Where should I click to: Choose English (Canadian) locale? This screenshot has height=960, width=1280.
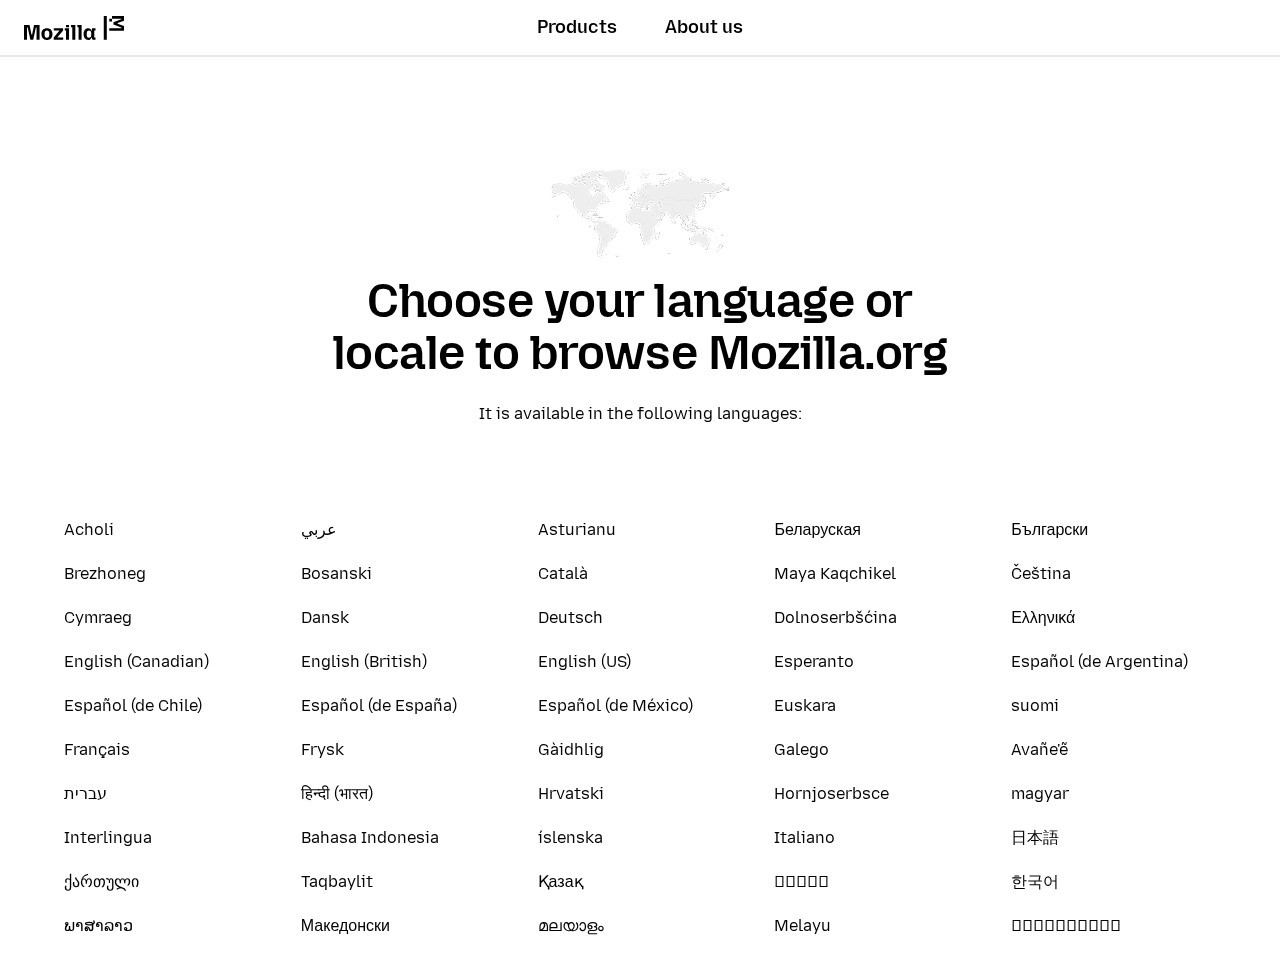pyautogui.click(x=136, y=661)
